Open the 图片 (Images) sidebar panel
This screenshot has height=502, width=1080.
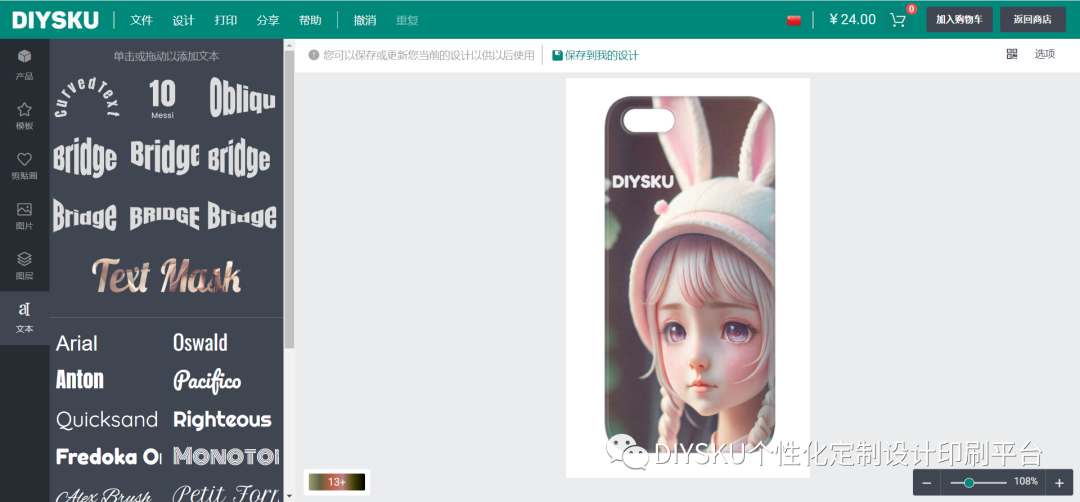point(24,215)
